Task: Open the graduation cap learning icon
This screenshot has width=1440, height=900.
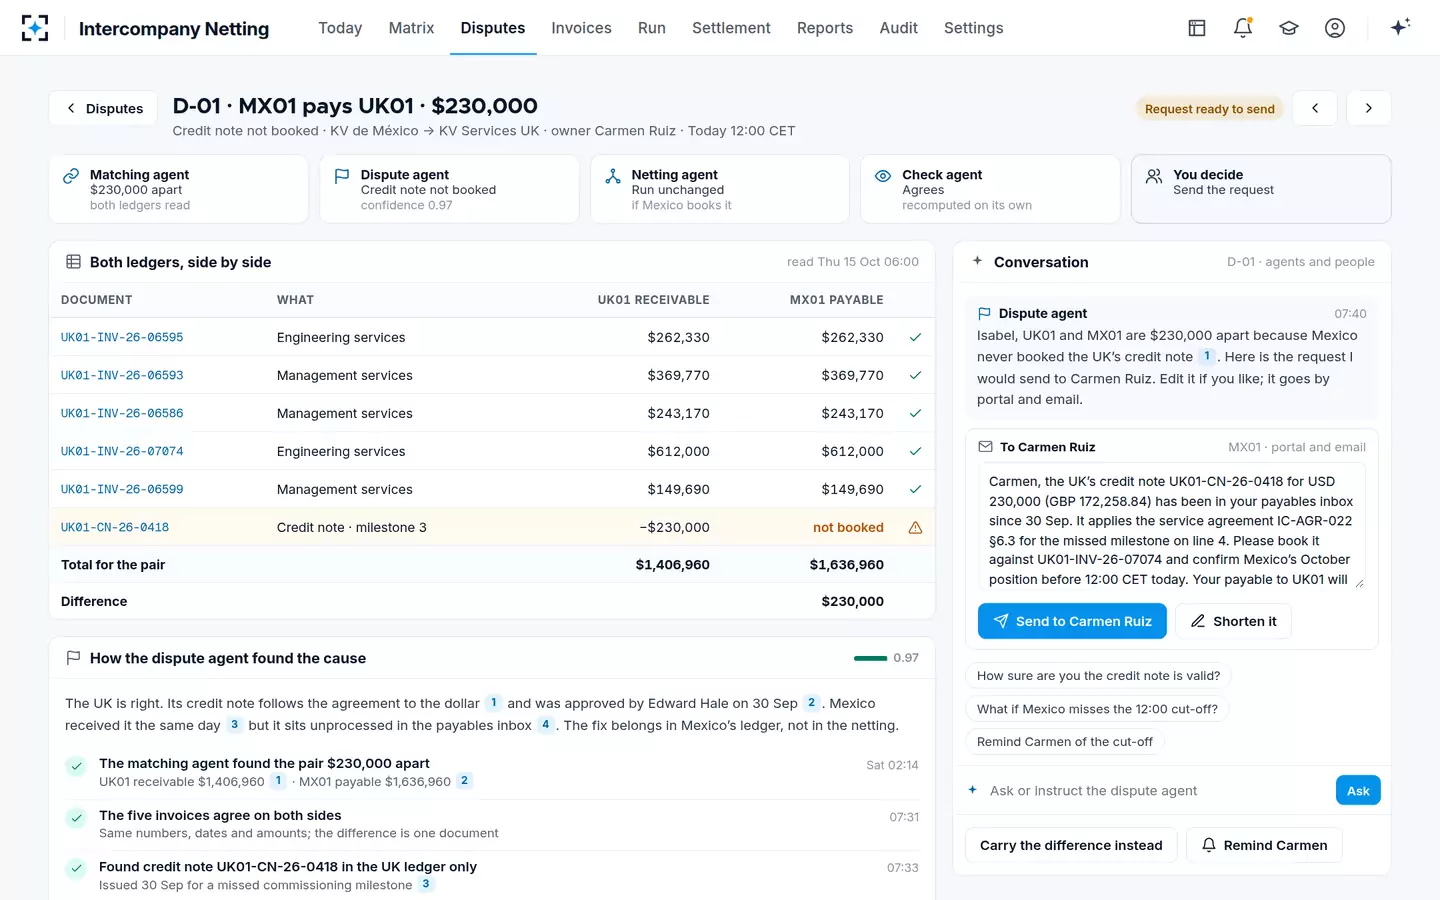Action: pyautogui.click(x=1289, y=28)
